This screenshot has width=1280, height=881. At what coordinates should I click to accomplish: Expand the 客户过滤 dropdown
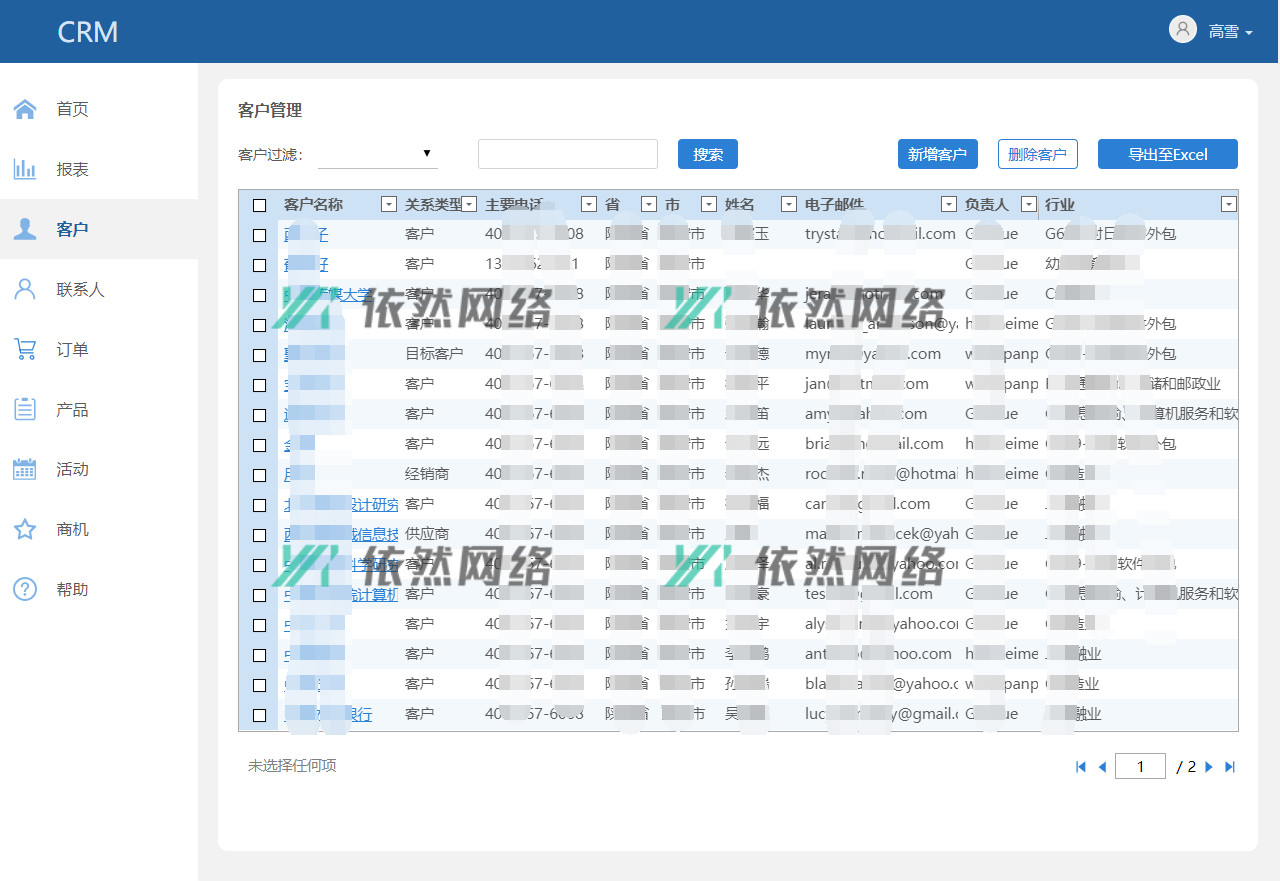point(378,154)
